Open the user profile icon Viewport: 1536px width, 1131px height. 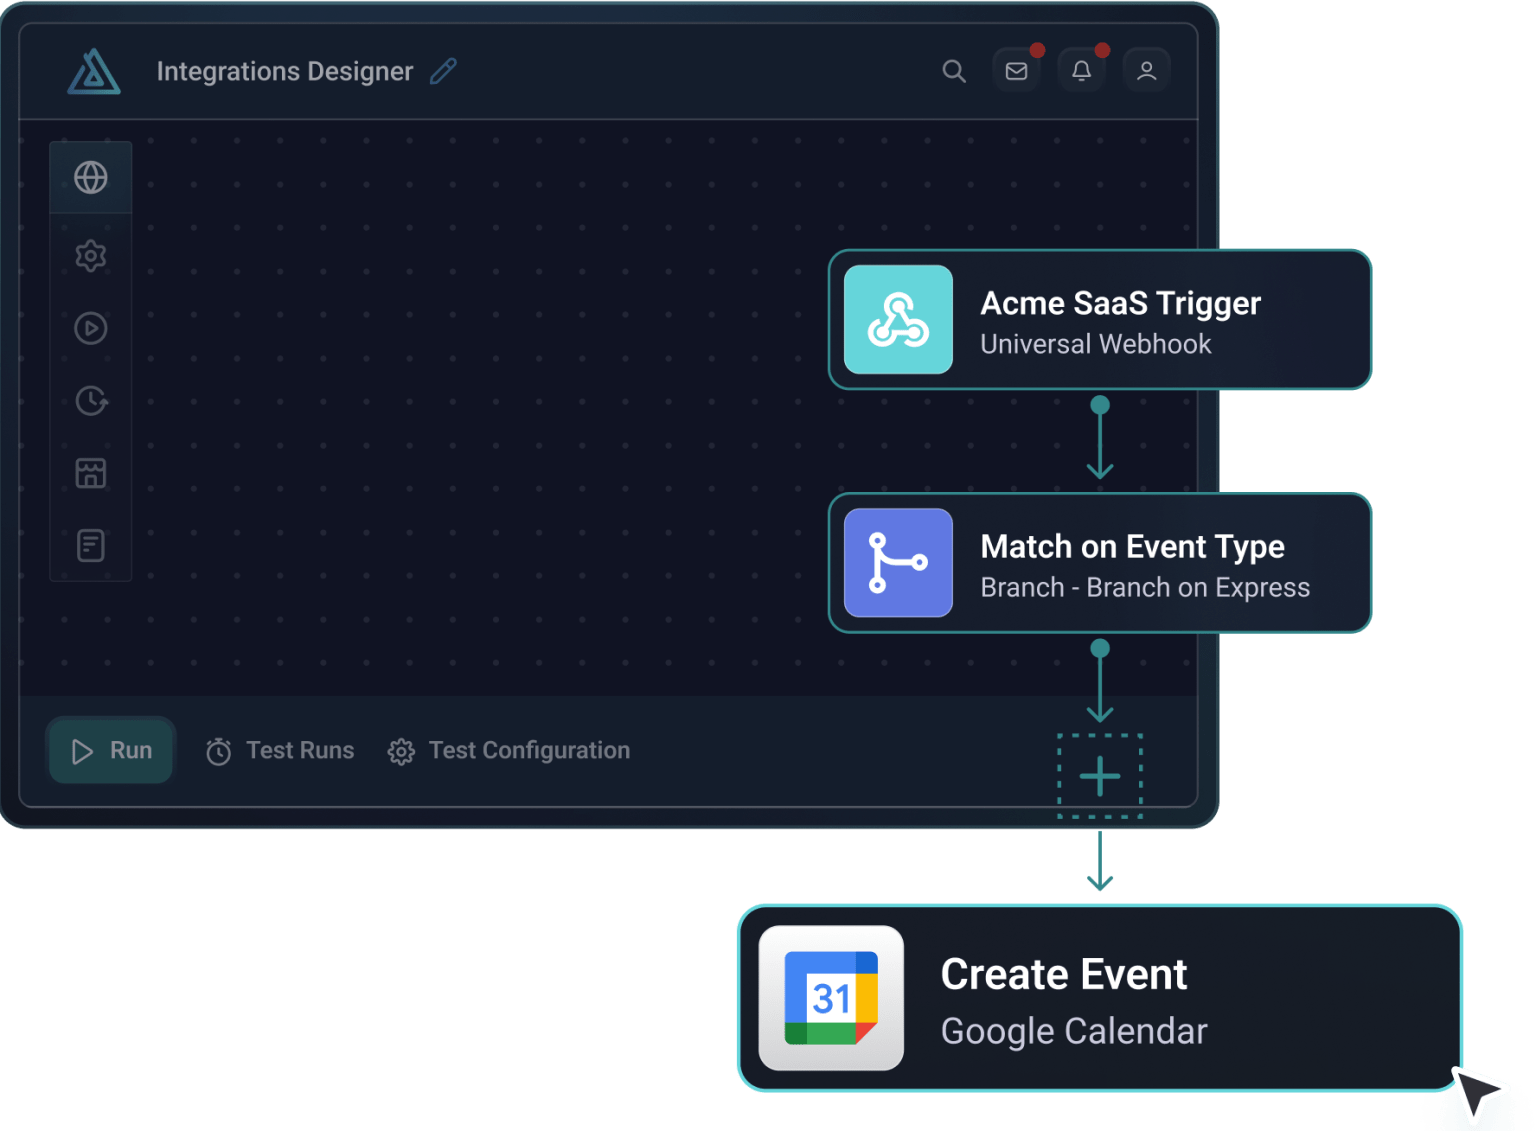tap(1146, 71)
